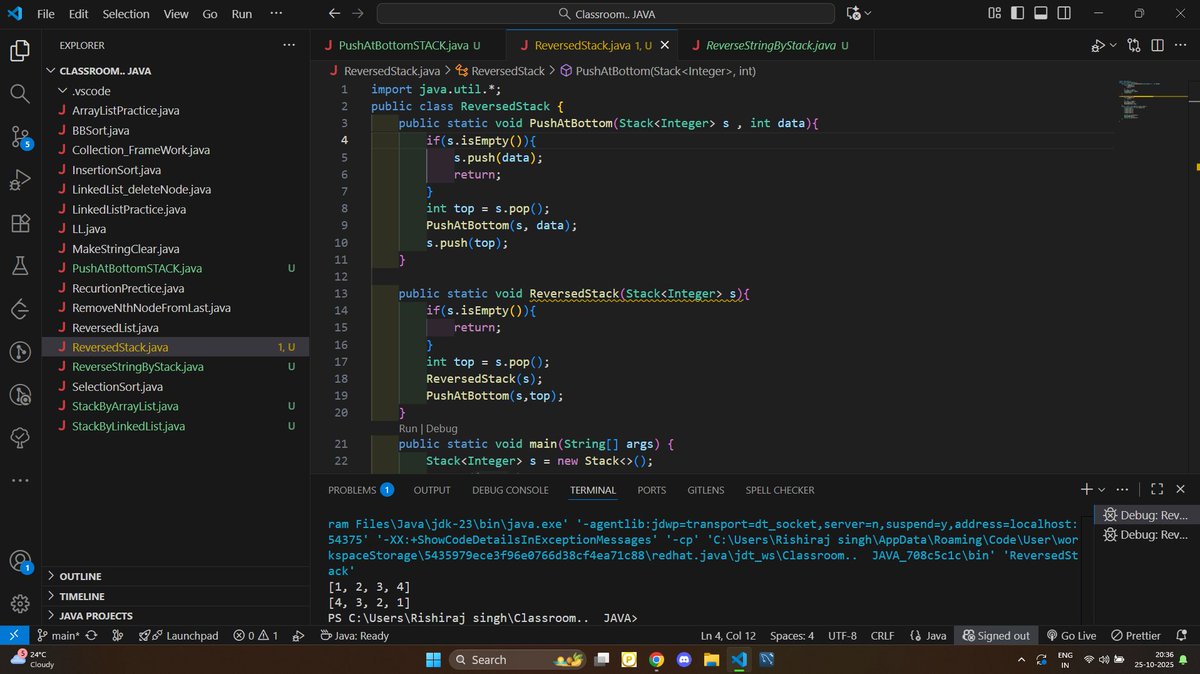
Task: Click the Signed out status button
Action: (996, 635)
